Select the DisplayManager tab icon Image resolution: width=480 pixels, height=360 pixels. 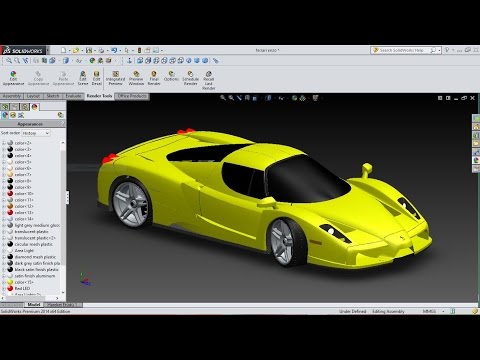point(35,107)
